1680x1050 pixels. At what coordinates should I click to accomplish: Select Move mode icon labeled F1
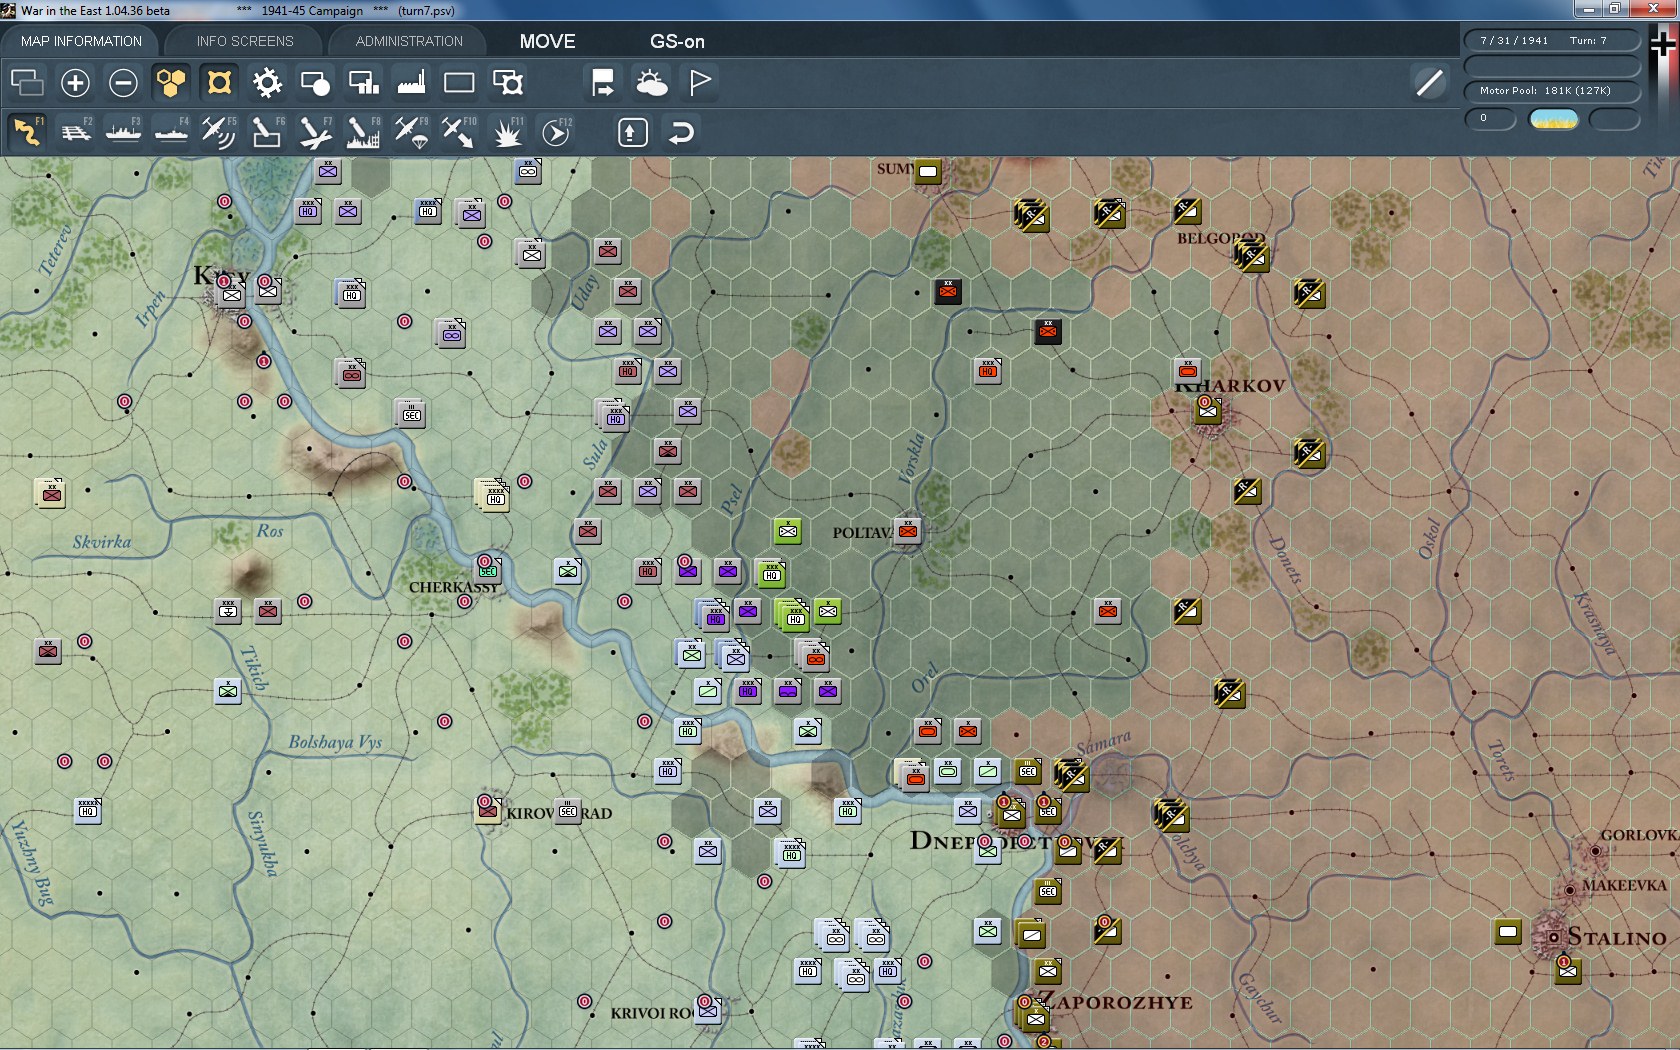click(x=27, y=132)
